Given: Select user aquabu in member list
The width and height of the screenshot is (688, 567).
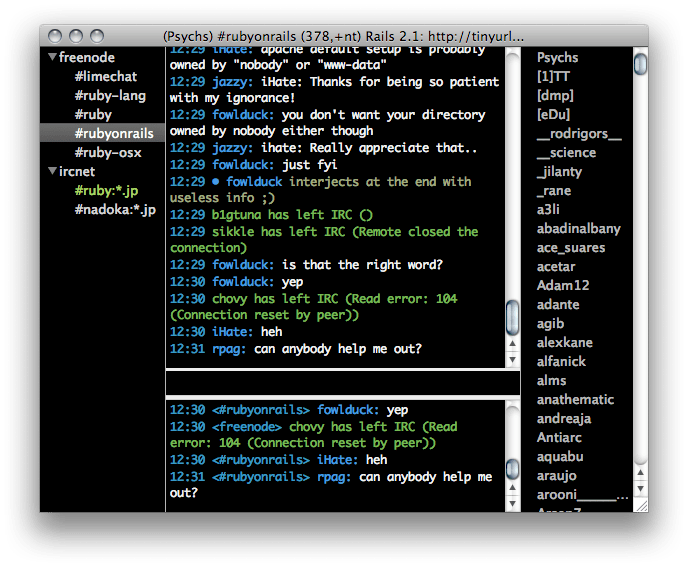Looking at the screenshot, I should click(x=560, y=457).
